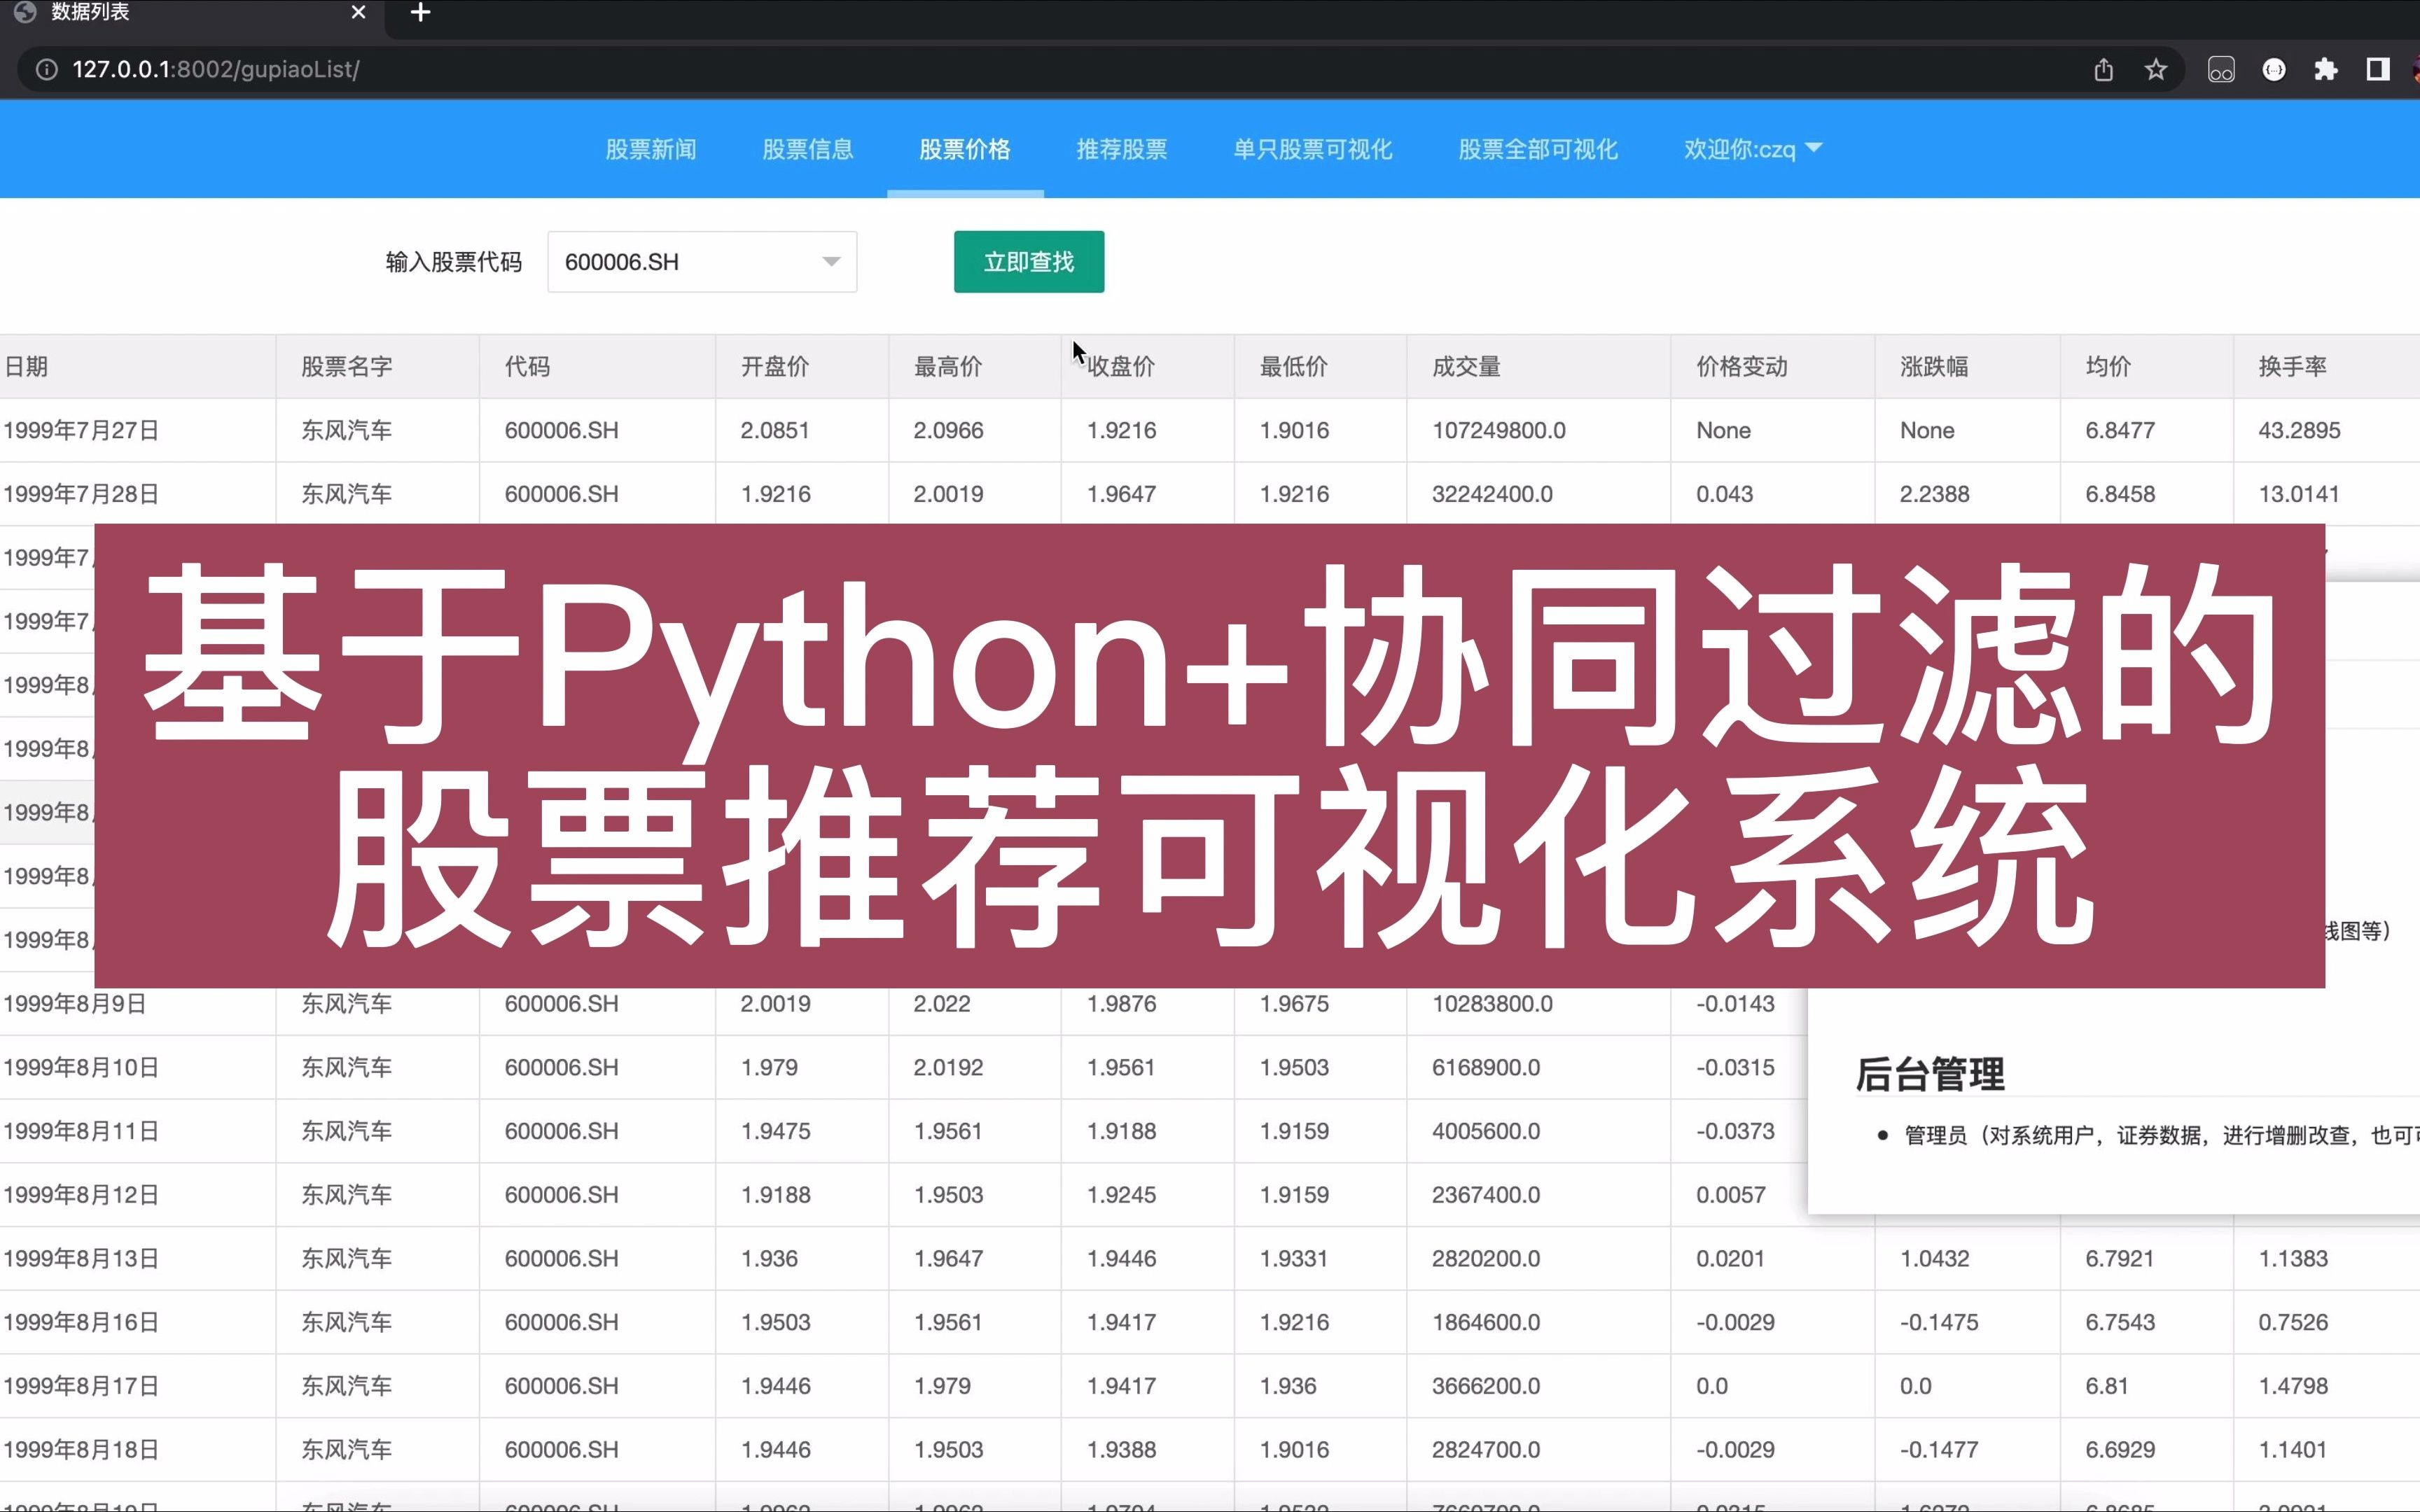Switch to the 股票信息 navigation tab
This screenshot has height=1512, width=2420.
(x=808, y=149)
